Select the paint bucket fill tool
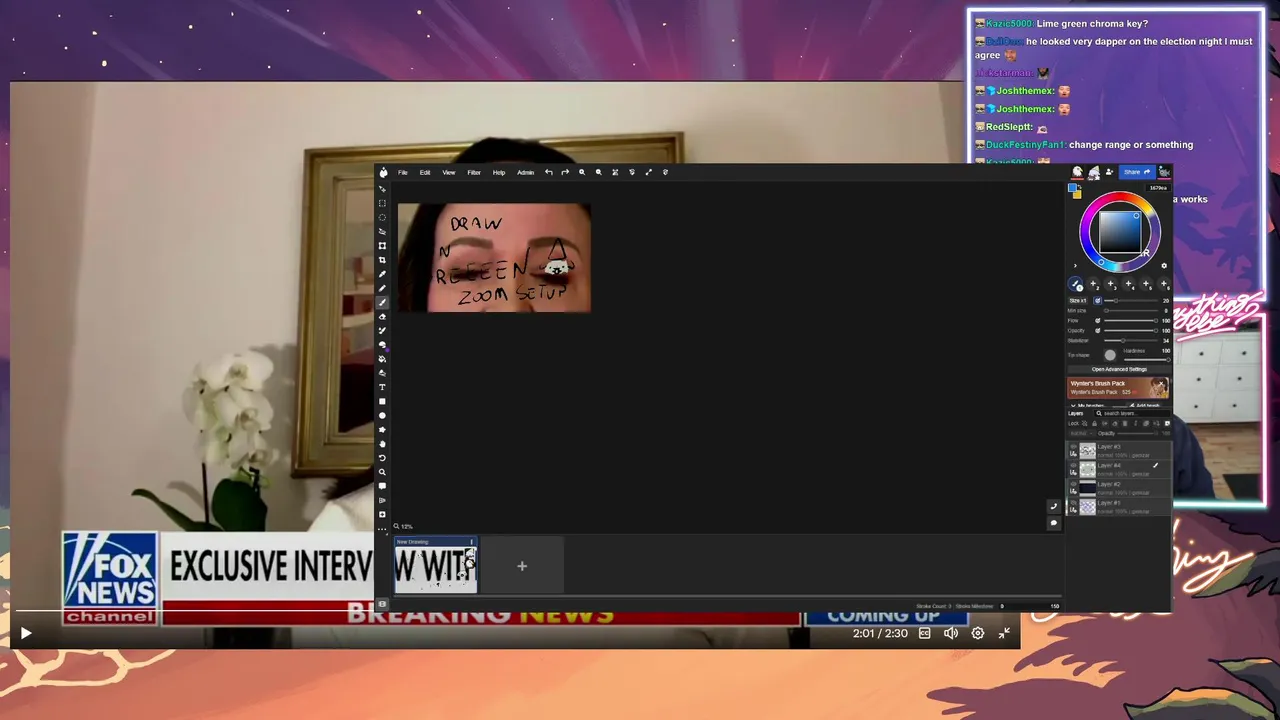 tap(382, 359)
